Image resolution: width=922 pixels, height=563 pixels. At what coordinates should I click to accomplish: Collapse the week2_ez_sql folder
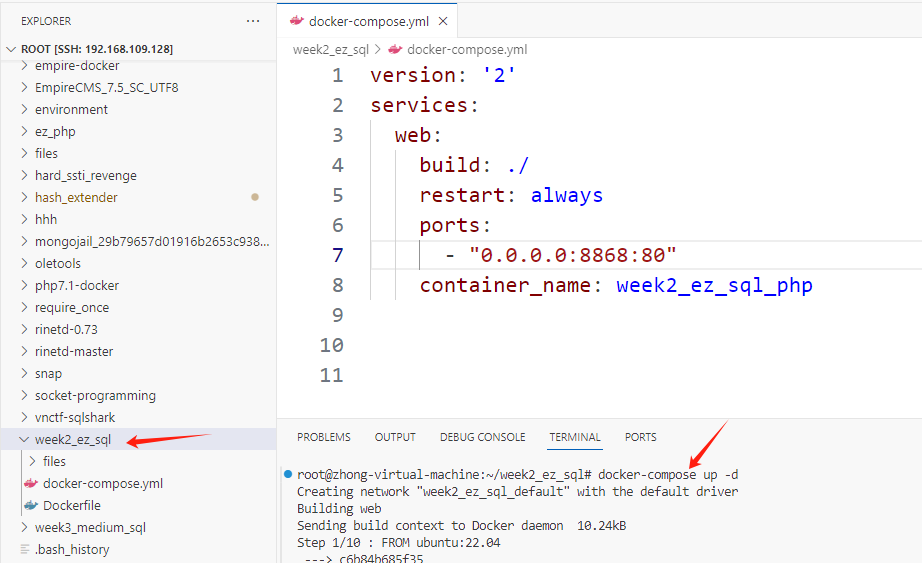click(72, 439)
